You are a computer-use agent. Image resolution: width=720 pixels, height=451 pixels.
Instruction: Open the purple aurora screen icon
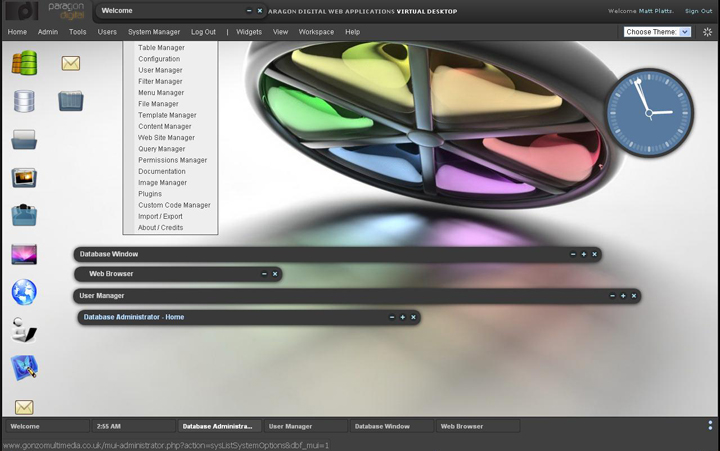(24, 254)
